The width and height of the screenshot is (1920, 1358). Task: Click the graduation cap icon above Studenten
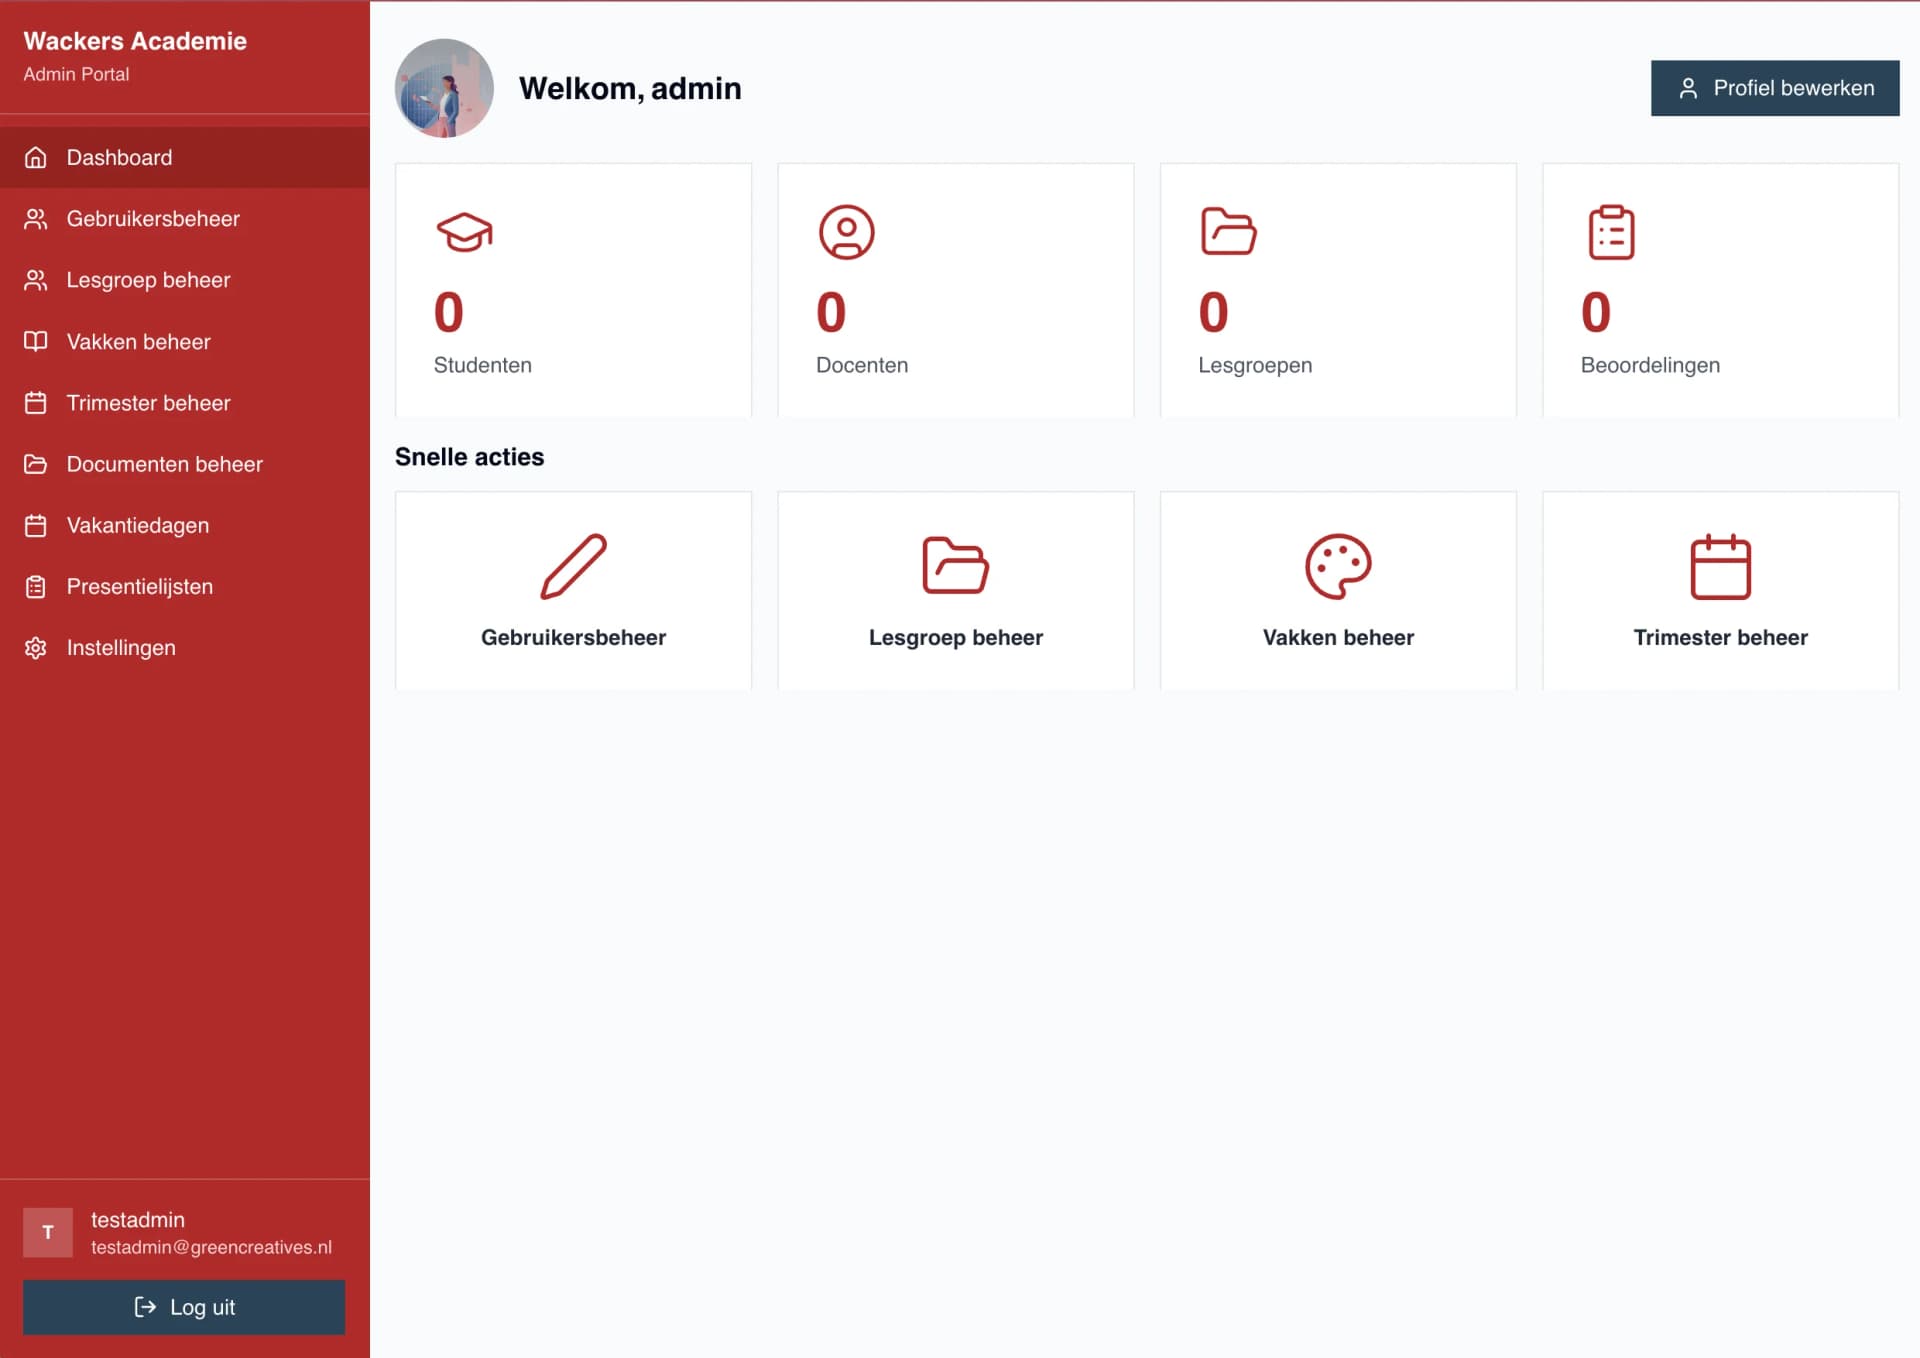(x=464, y=232)
